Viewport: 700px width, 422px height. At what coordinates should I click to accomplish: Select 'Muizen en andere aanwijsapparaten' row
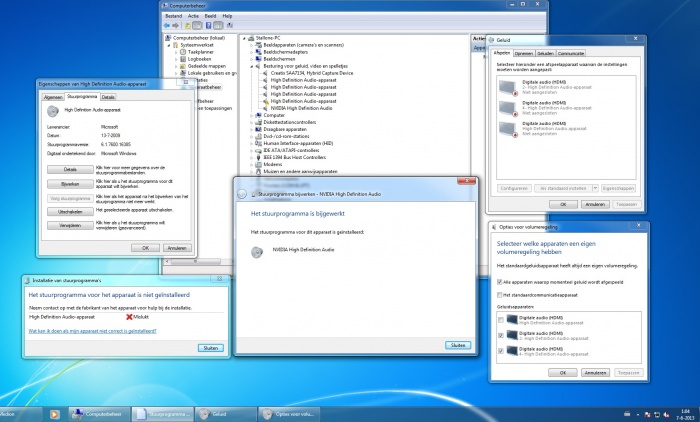click(x=296, y=171)
